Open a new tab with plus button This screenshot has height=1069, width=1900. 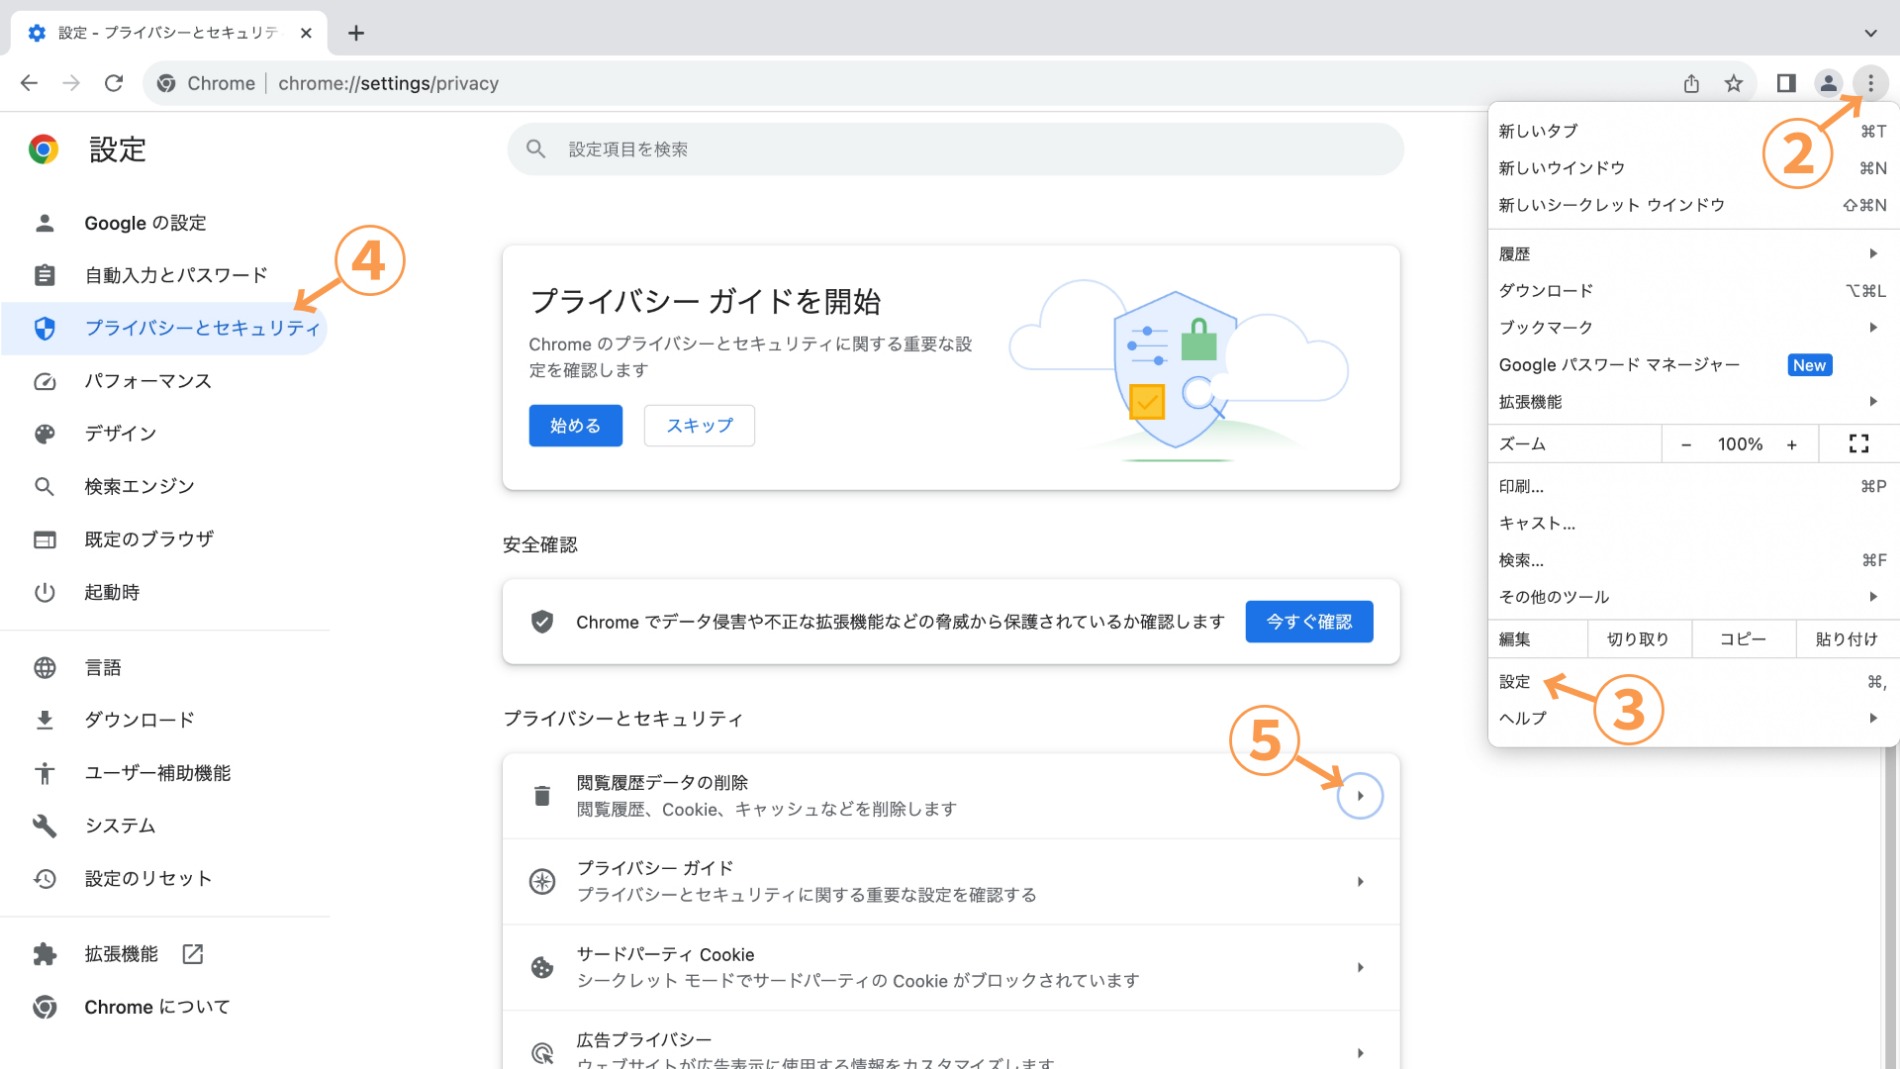(356, 33)
